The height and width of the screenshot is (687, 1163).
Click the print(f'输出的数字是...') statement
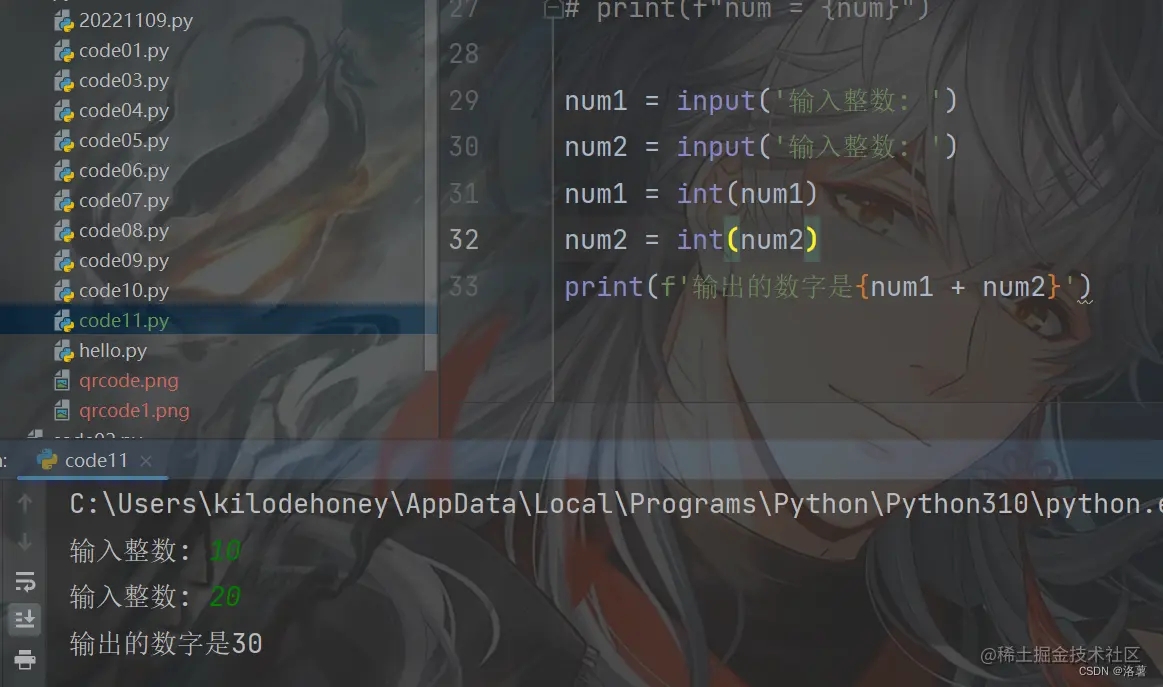[828, 286]
